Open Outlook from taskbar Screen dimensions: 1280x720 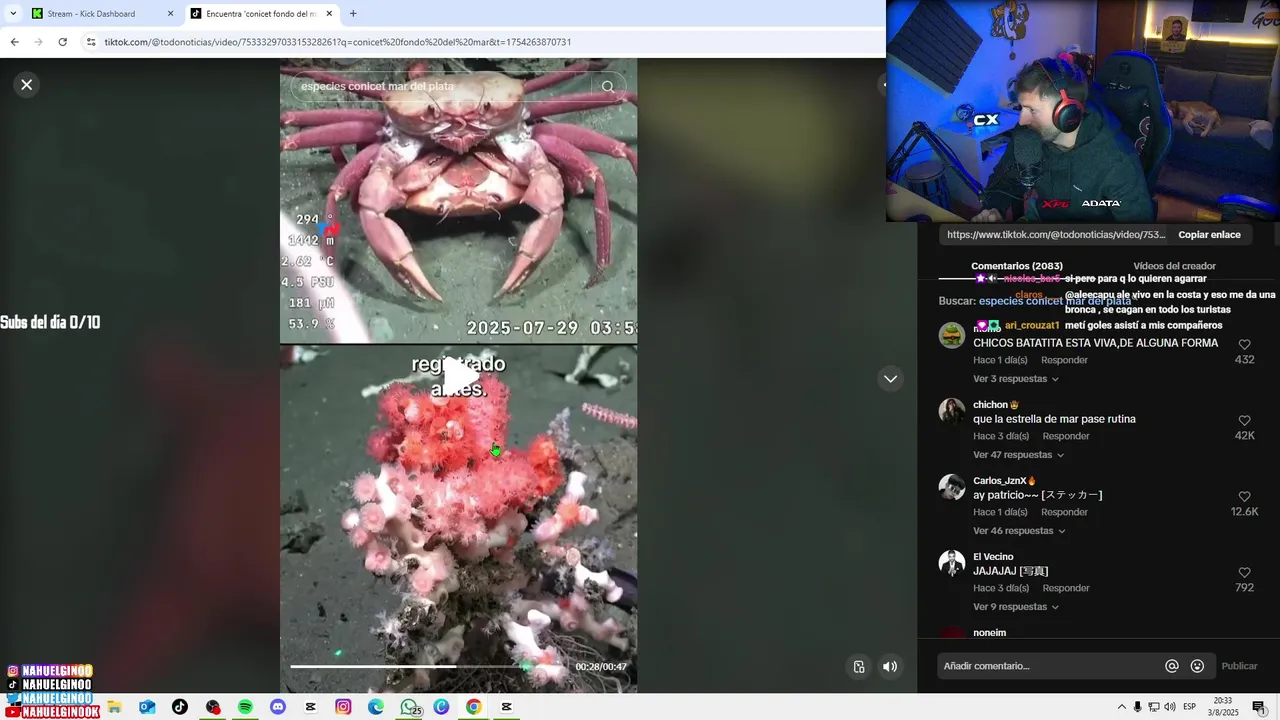[147, 707]
